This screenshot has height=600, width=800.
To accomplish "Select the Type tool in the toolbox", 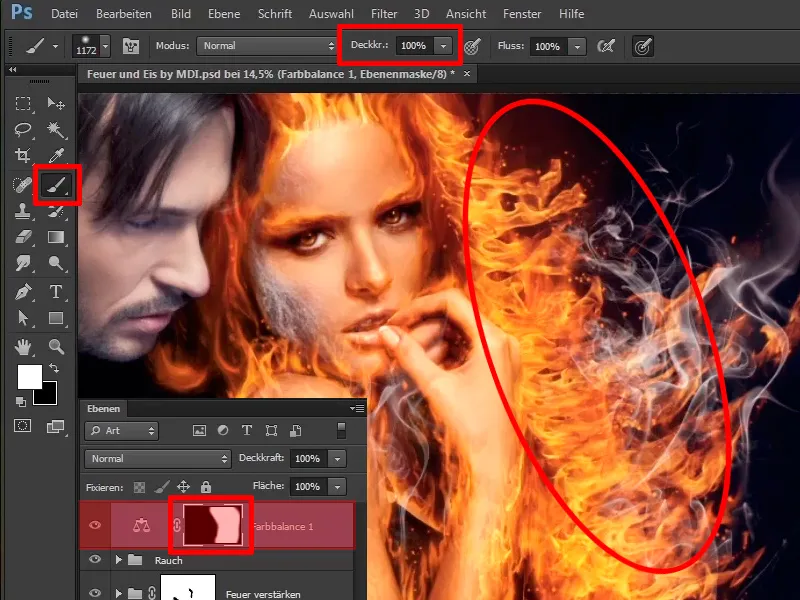I will click(56, 292).
